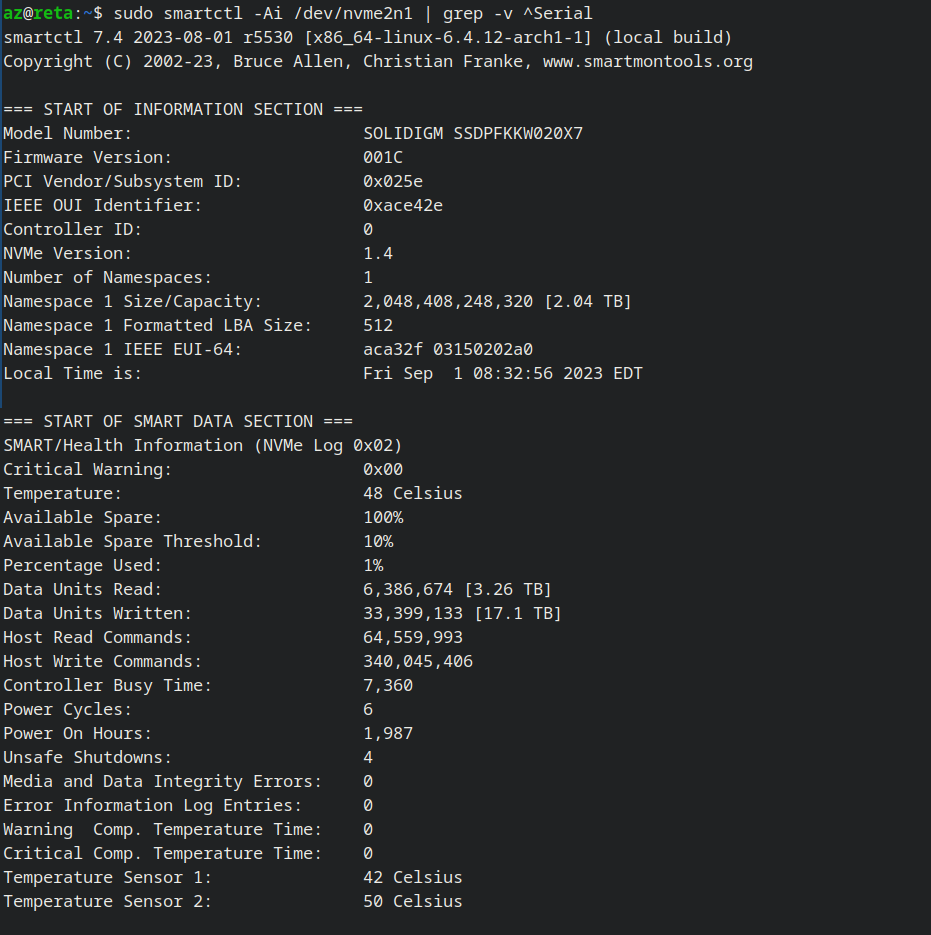Click the firmware version value 001C
The width and height of the screenshot is (931, 935).
pyautogui.click(x=383, y=157)
